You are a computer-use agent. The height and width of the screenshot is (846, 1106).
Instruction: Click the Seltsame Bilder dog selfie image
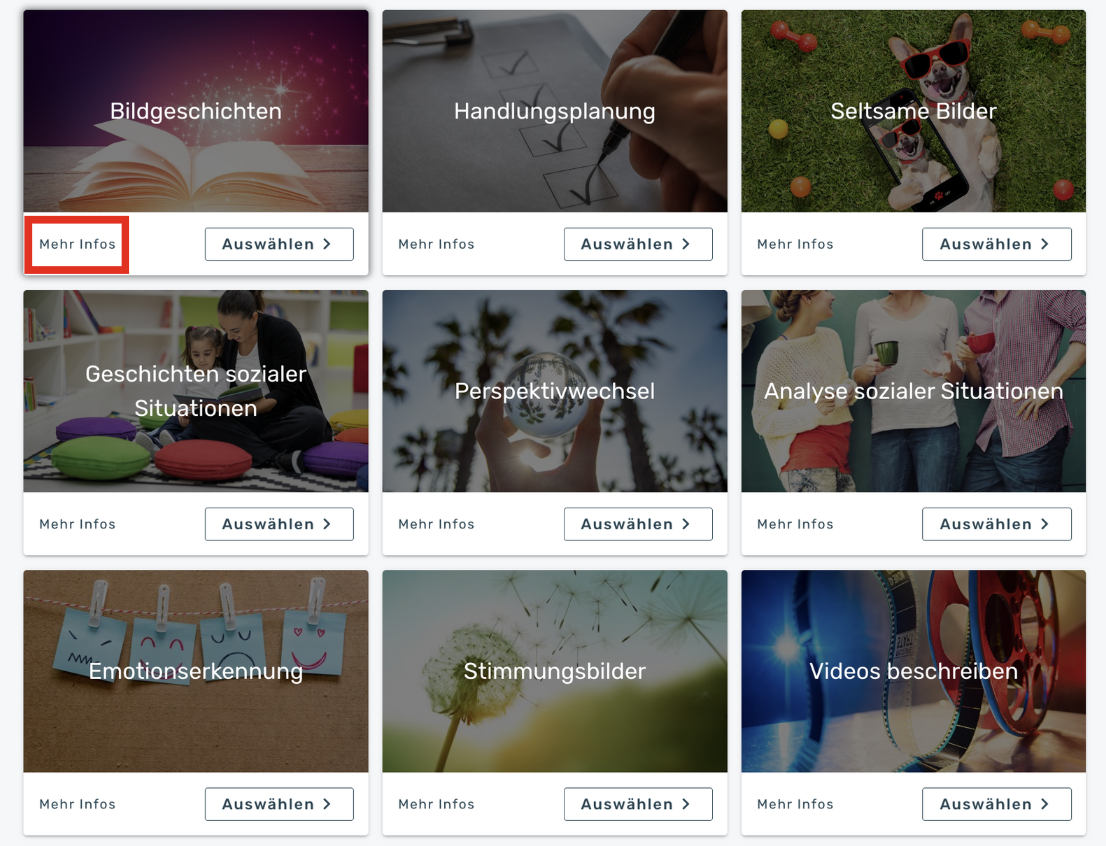point(913,111)
